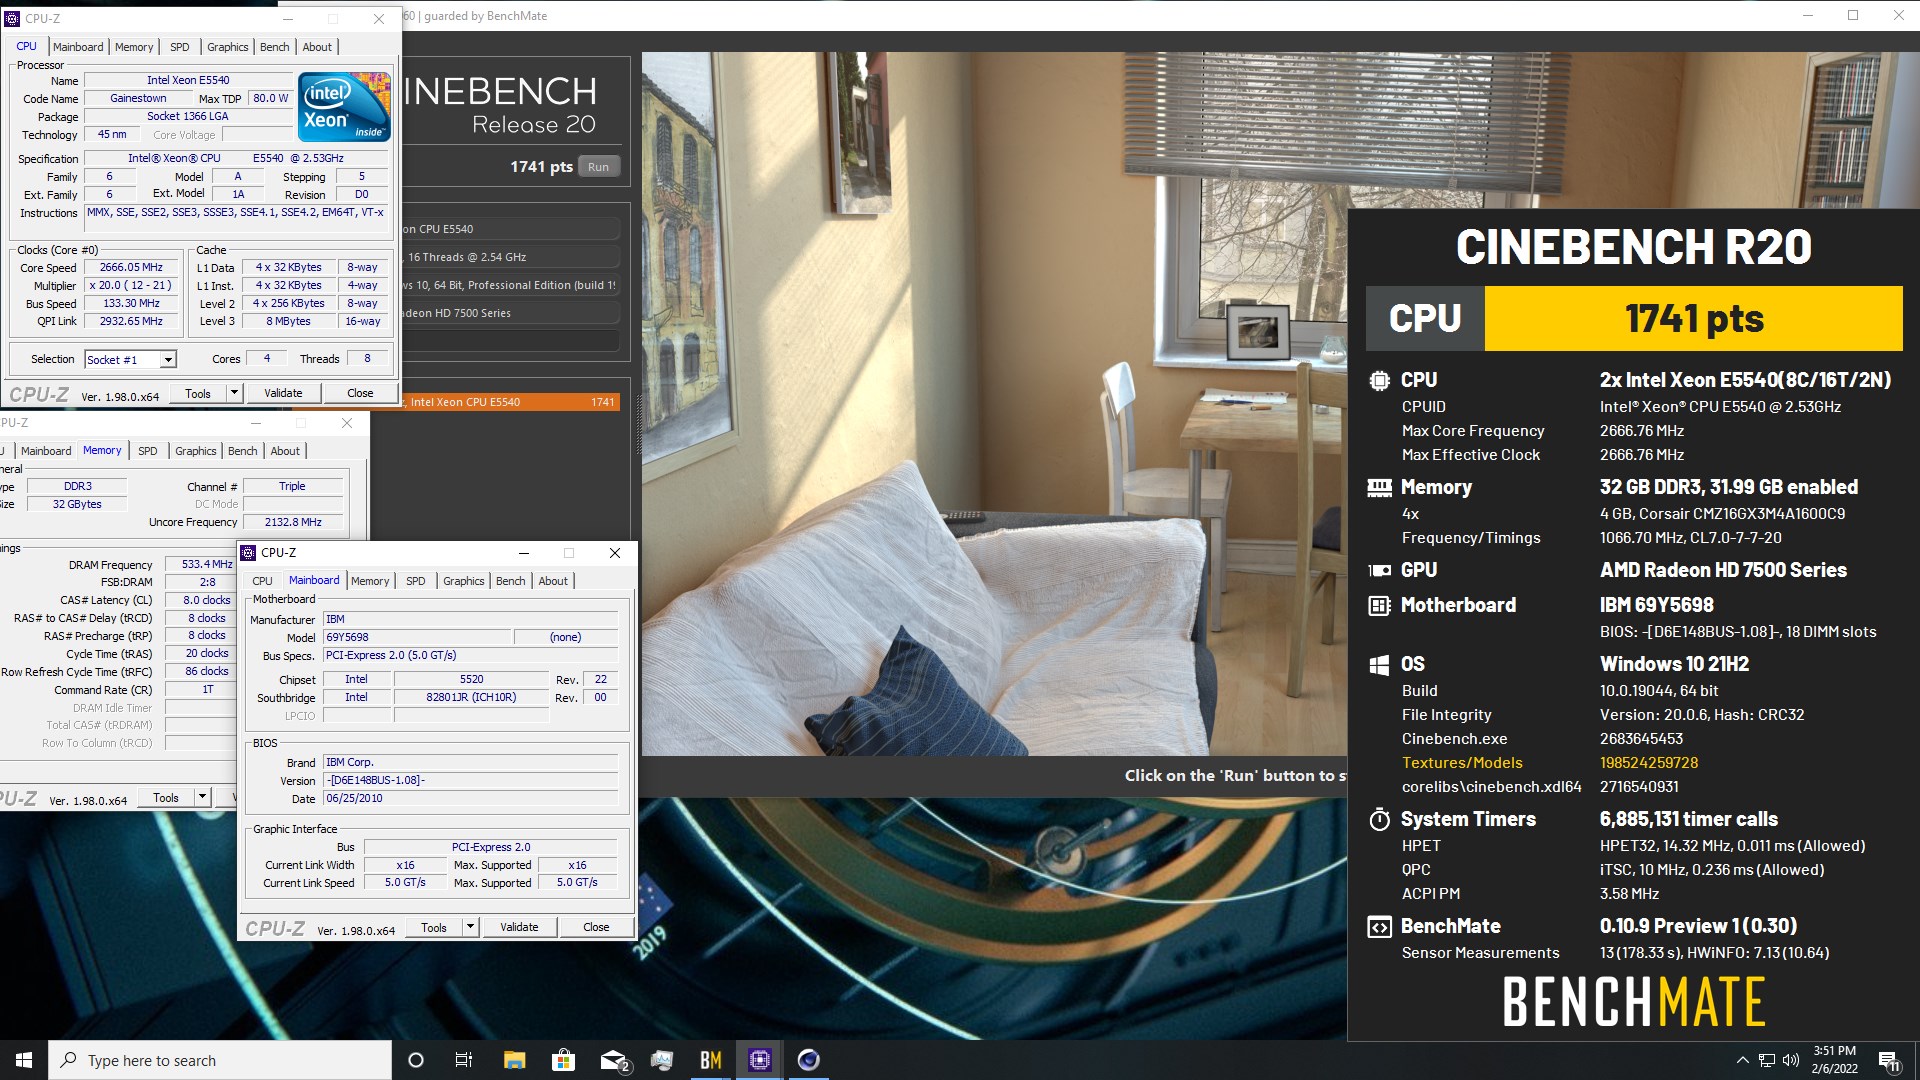This screenshot has height=1080, width=1920.
Task: Click CPU-Z icon in Mainboard window title bar
Action: point(249,553)
